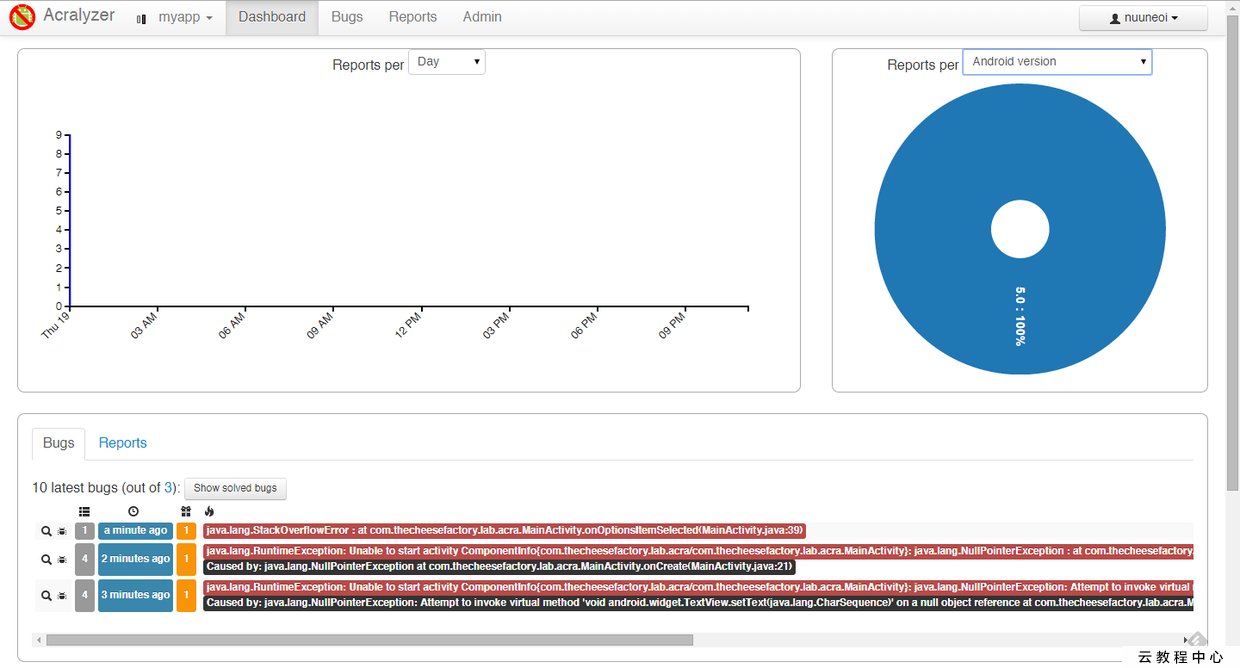Click the magnifier icon in '2 minutes ago' row
Viewport: 1240px width, 668px height.
[46, 560]
